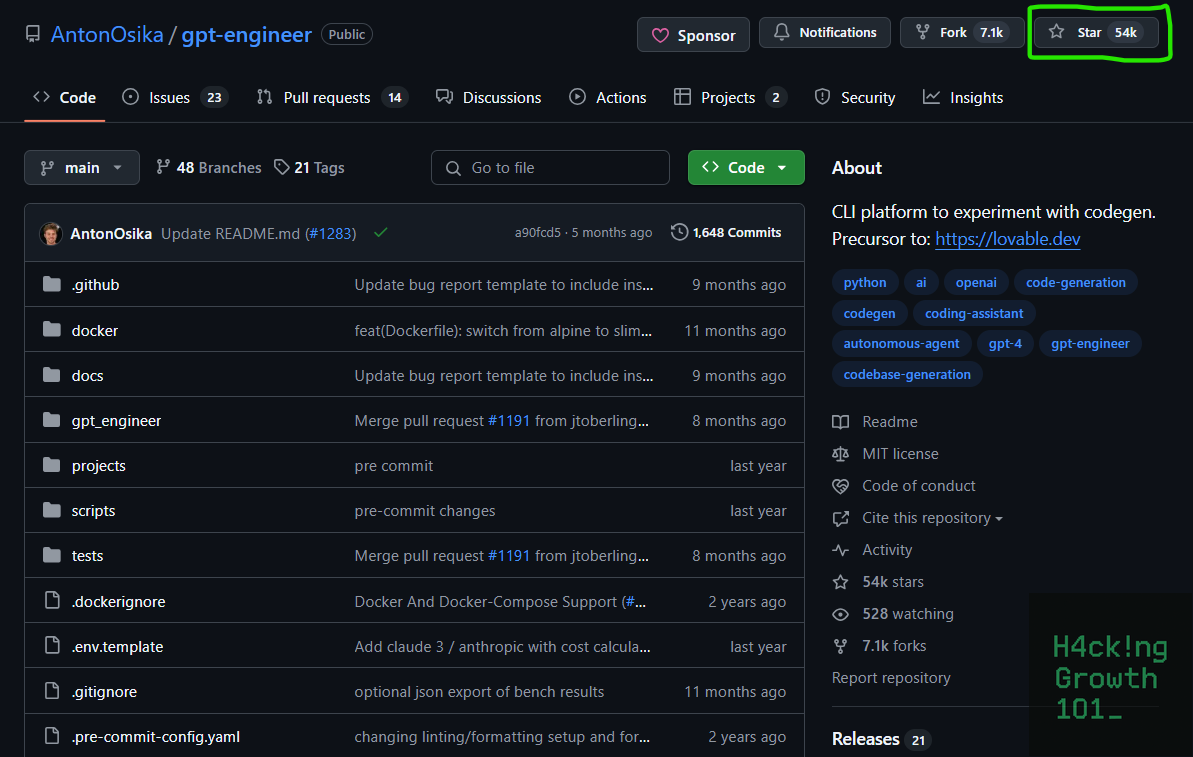
Task: Open the .dockerignore file
Action: click(x=119, y=601)
